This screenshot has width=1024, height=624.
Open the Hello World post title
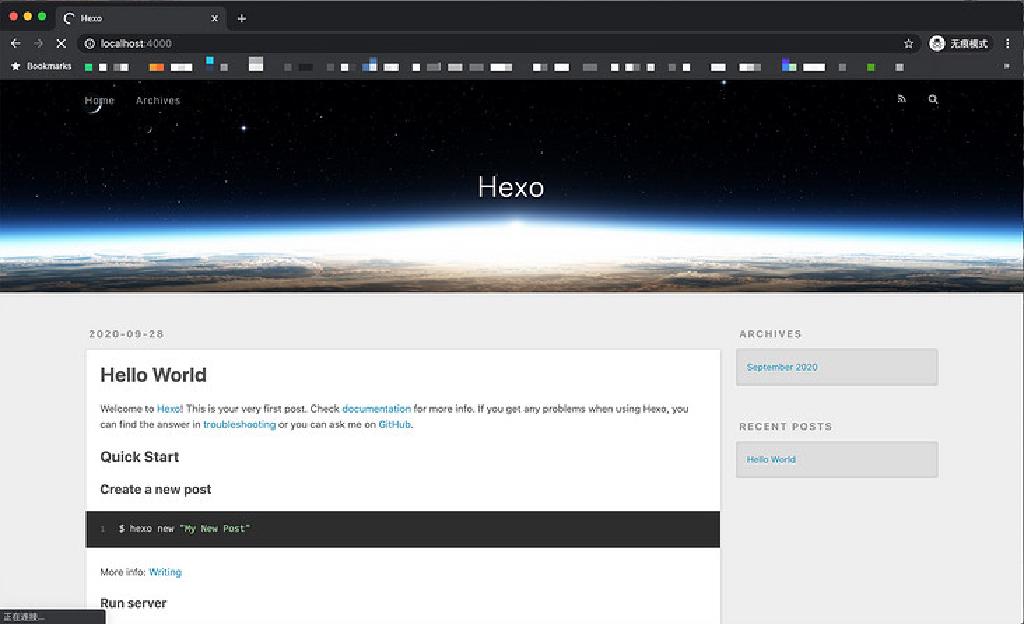point(153,375)
